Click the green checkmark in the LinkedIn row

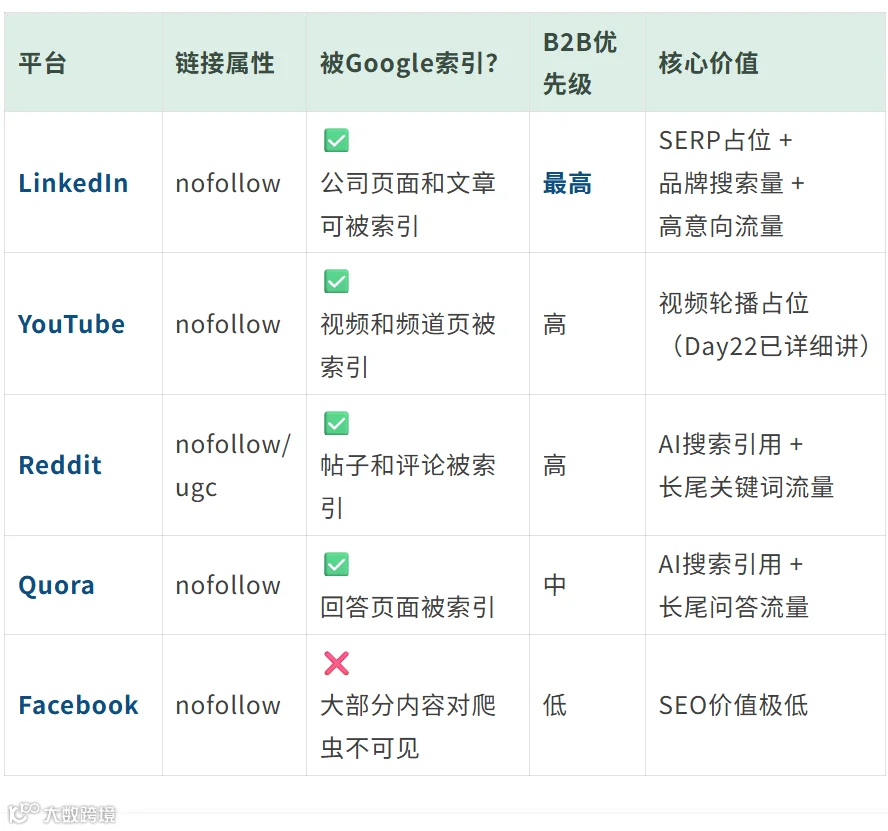[336, 140]
